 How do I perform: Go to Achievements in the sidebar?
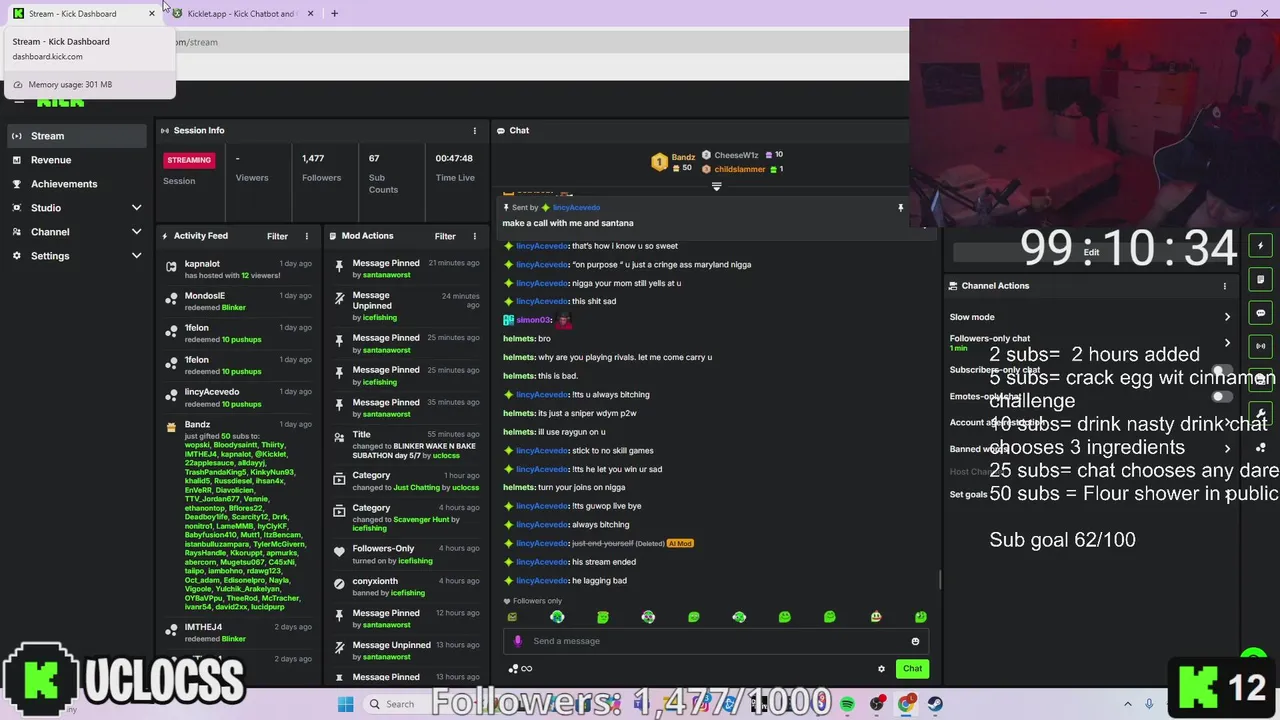76,184
